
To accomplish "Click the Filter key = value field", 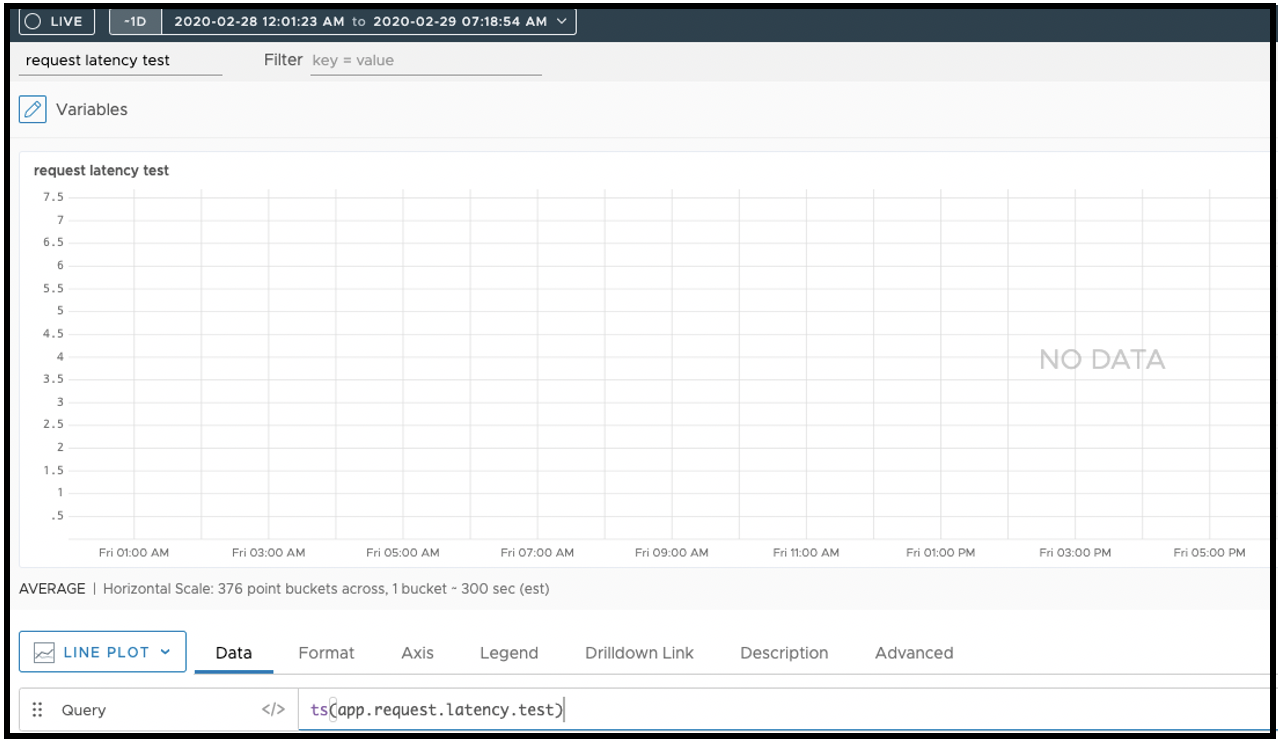I will (x=425, y=60).
